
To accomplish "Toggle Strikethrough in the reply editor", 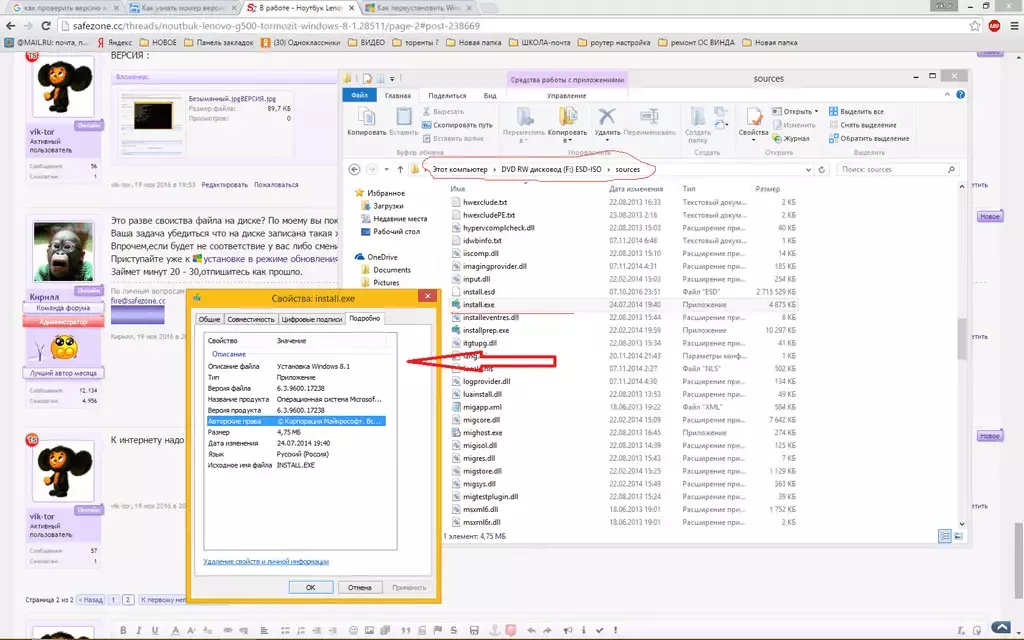I will click(x=453, y=630).
